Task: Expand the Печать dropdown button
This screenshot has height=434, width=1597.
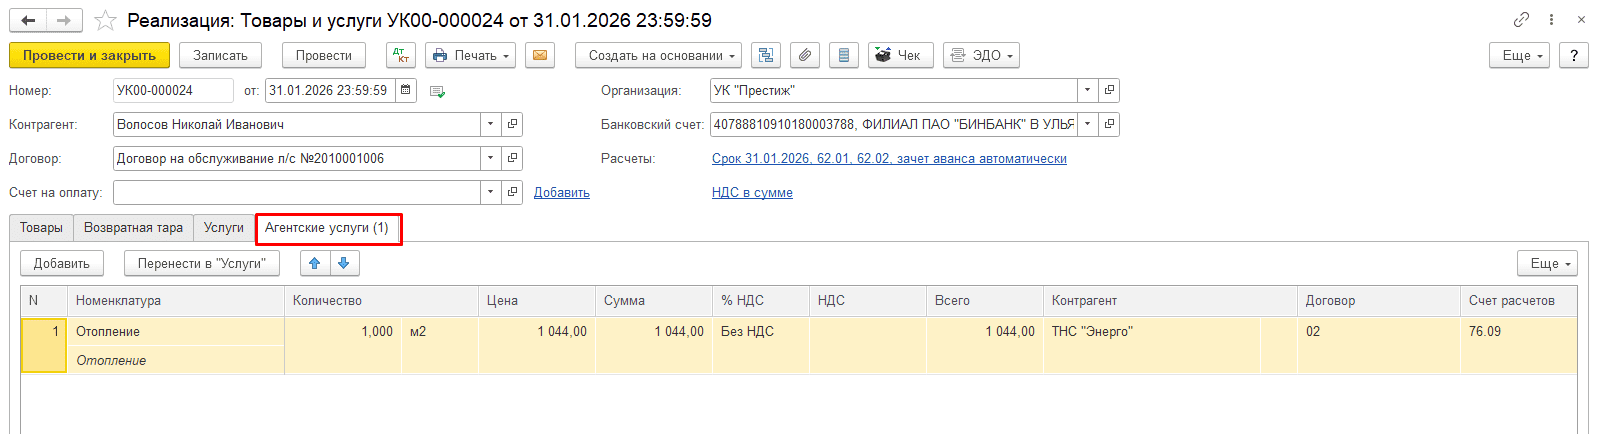Action: tap(470, 56)
